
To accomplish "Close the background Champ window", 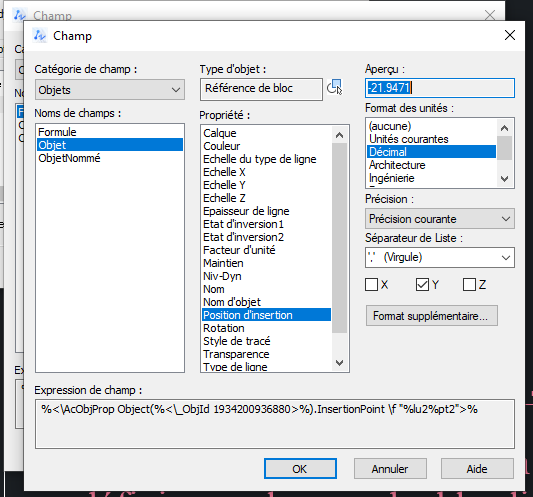I will pyautogui.click(x=490, y=15).
